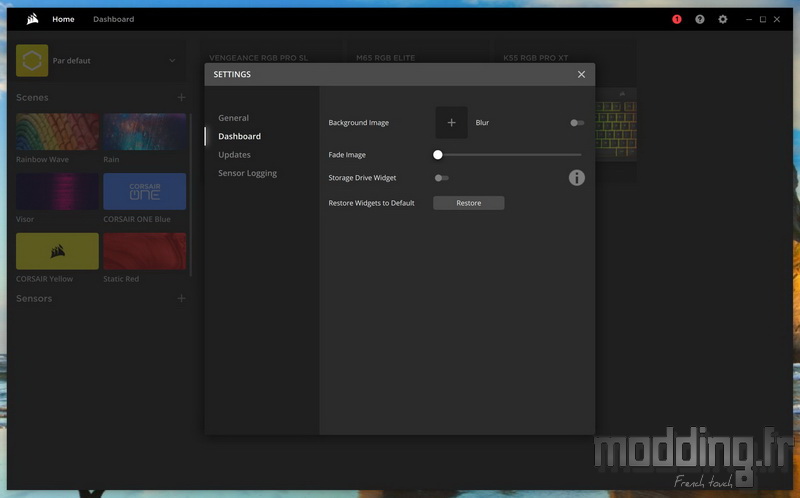Close the Settings dialog
The image size is (800, 498).
(x=581, y=74)
